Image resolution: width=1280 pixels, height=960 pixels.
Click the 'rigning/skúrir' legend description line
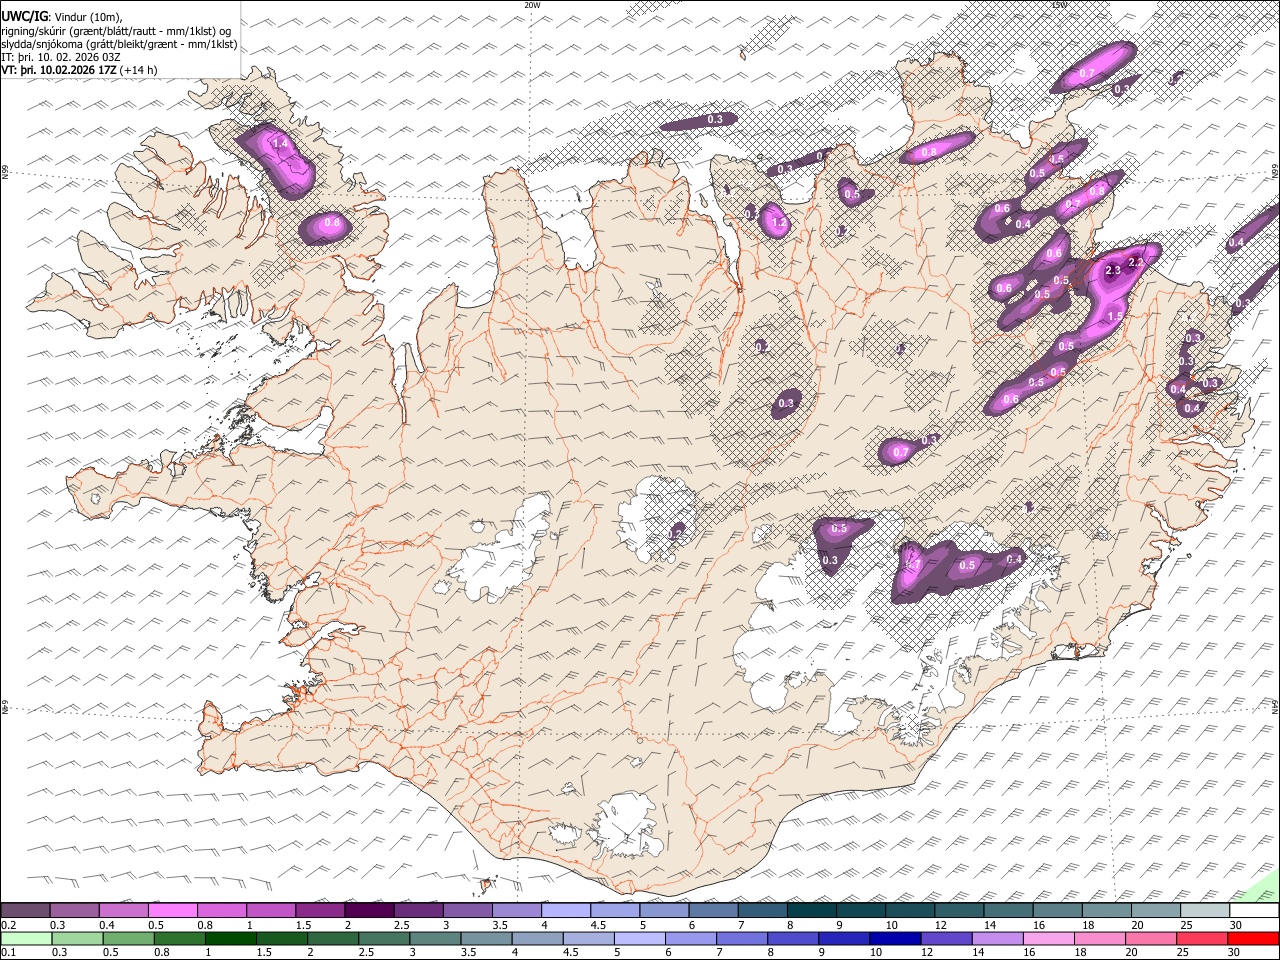116,31
